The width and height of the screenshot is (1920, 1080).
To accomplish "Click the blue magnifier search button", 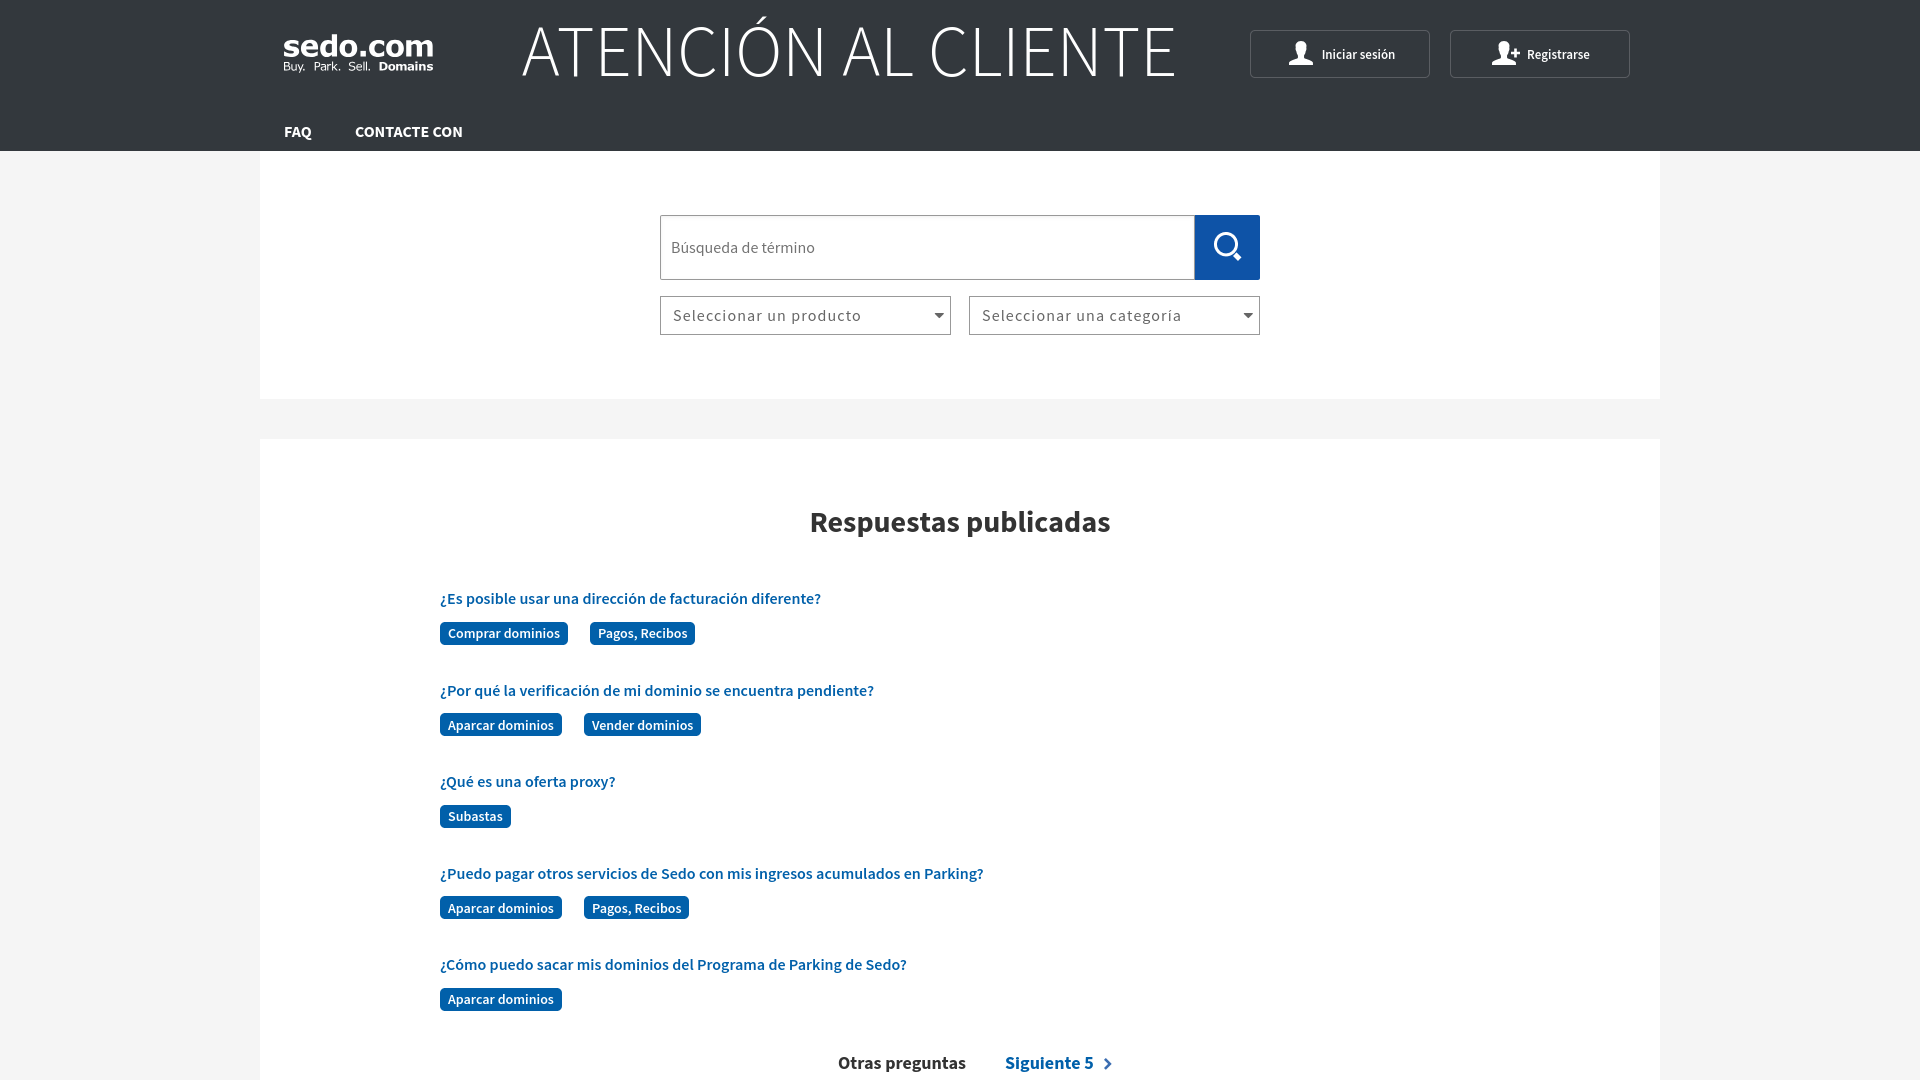I will [1227, 247].
